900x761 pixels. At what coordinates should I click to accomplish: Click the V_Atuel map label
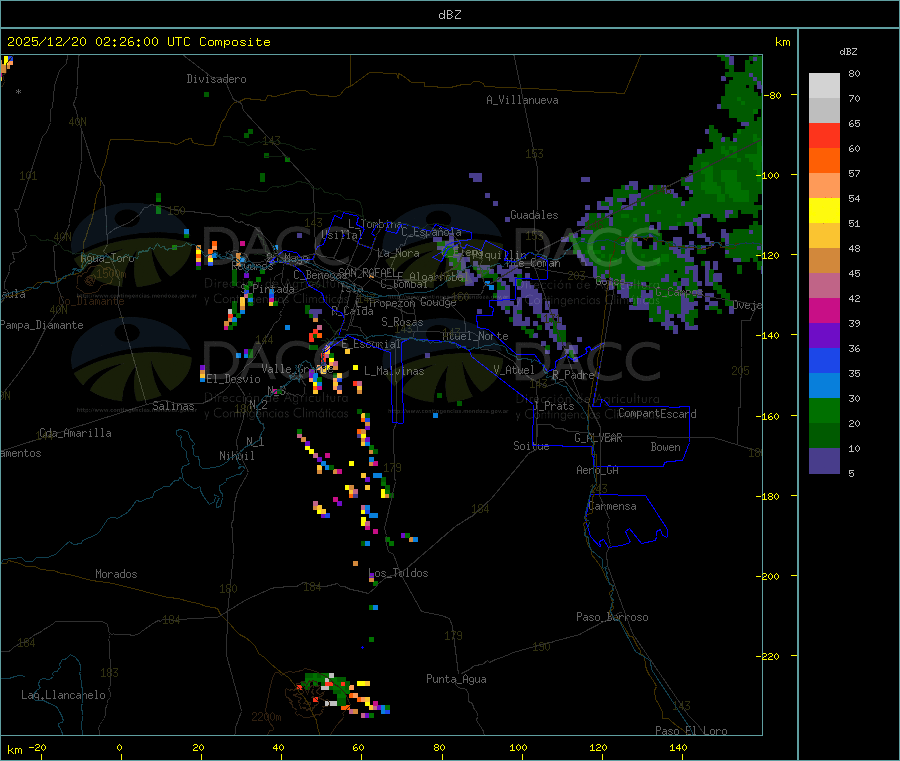coord(514,370)
